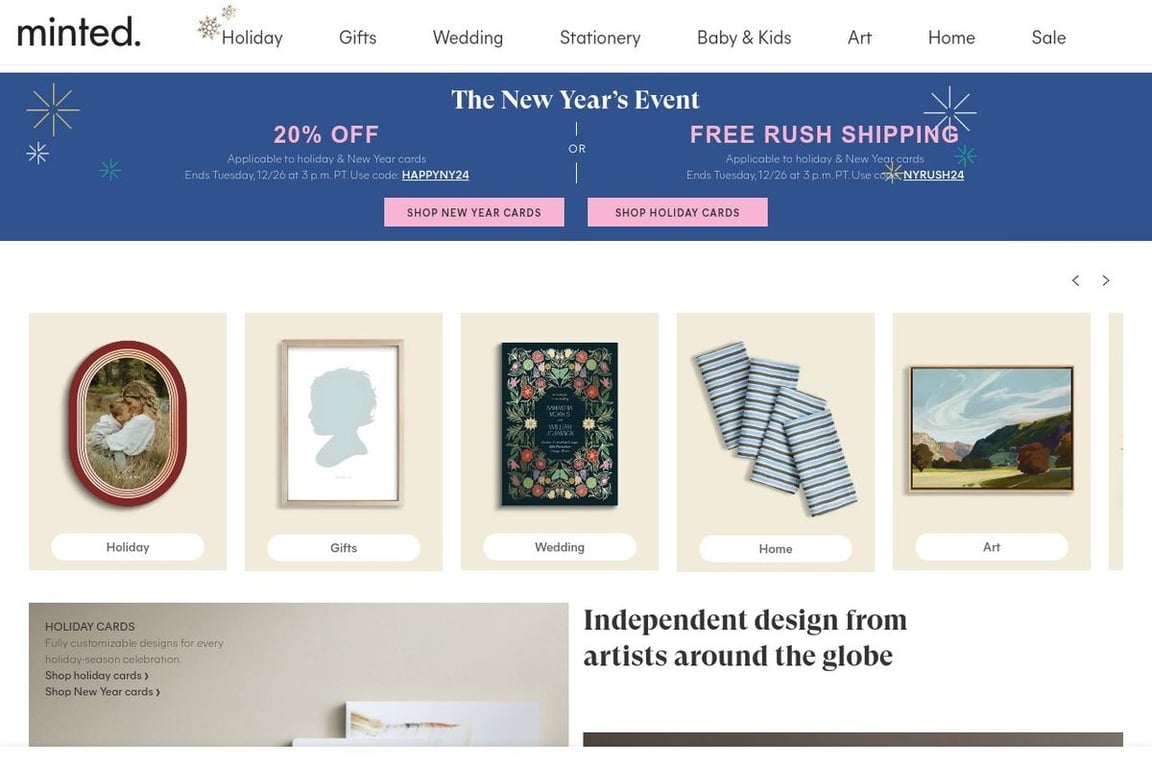Follow the Shop New Year cards link

(101, 692)
